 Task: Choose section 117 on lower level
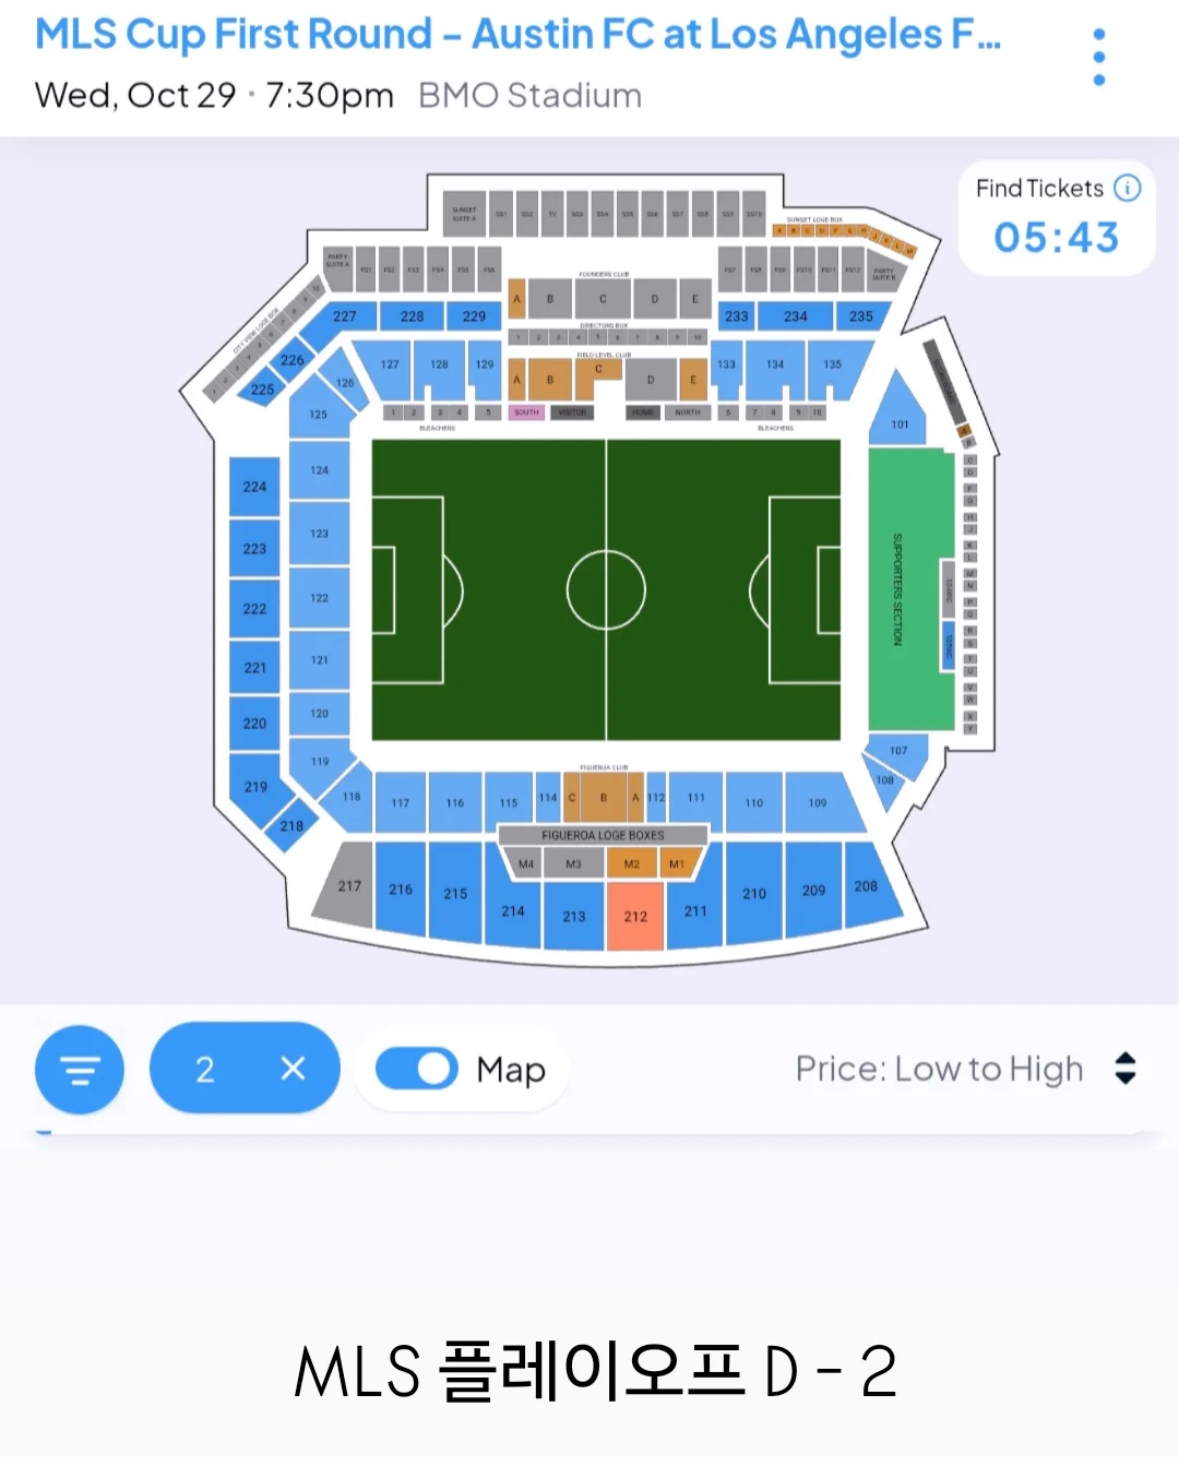[x=400, y=802]
